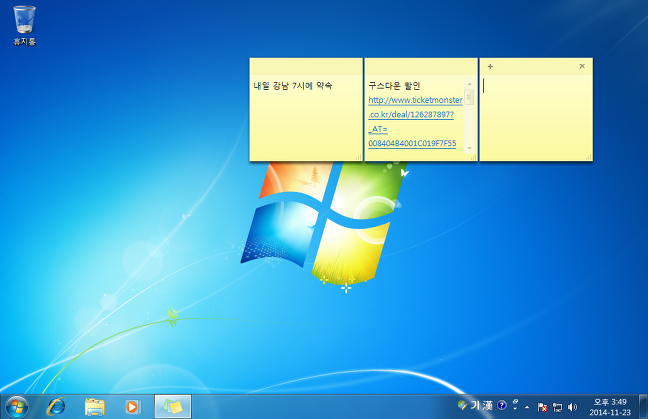Image resolution: width=648 pixels, height=419 pixels.
Task: Launch Windows Media Player from taskbar
Action: click(x=133, y=407)
